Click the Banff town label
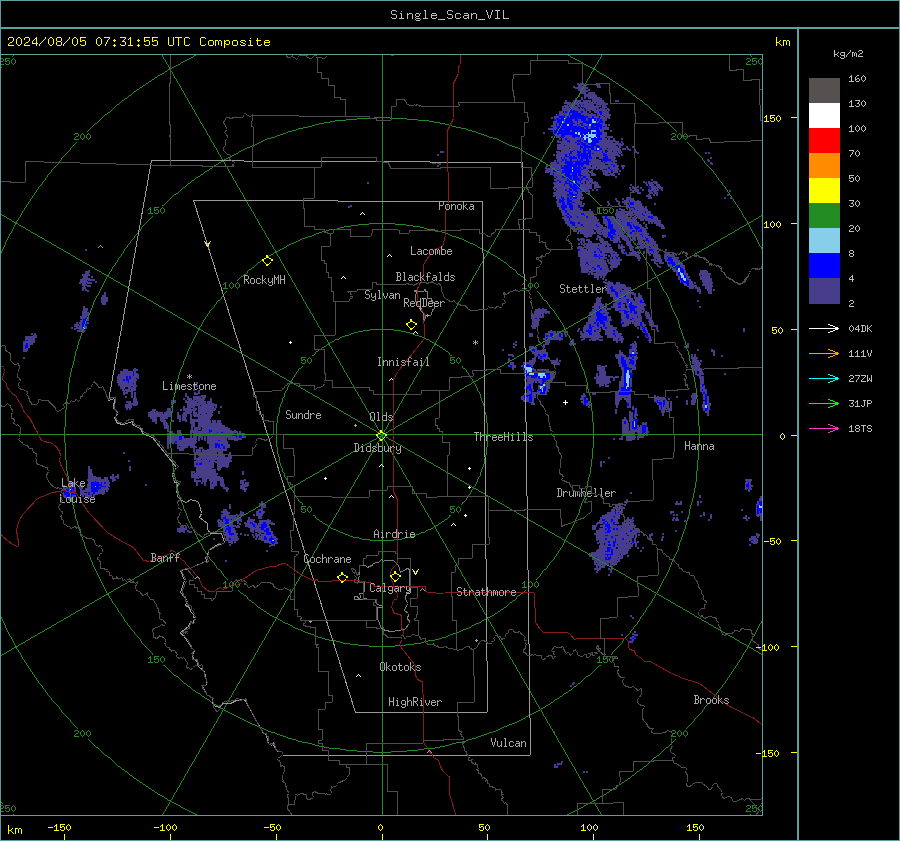The height and width of the screenshot is (841, 900). coord(165,557)
